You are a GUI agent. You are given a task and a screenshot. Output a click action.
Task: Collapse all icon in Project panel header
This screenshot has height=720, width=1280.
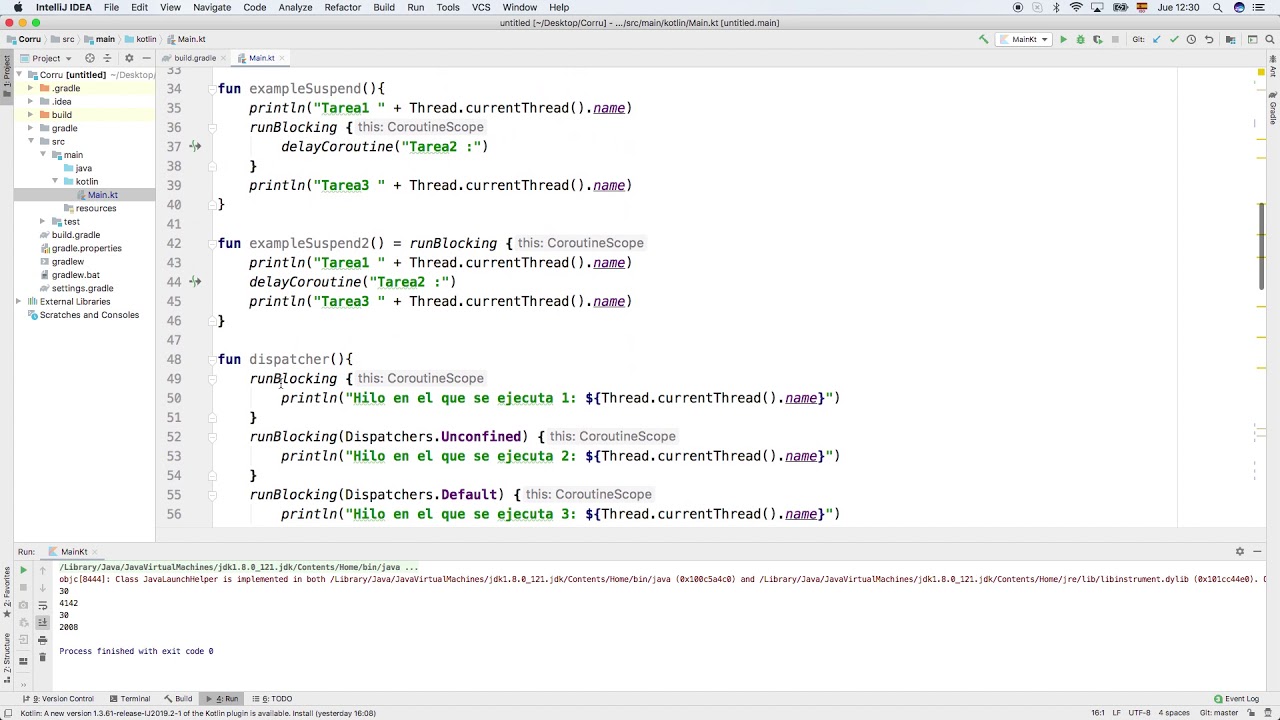point(108,58)
